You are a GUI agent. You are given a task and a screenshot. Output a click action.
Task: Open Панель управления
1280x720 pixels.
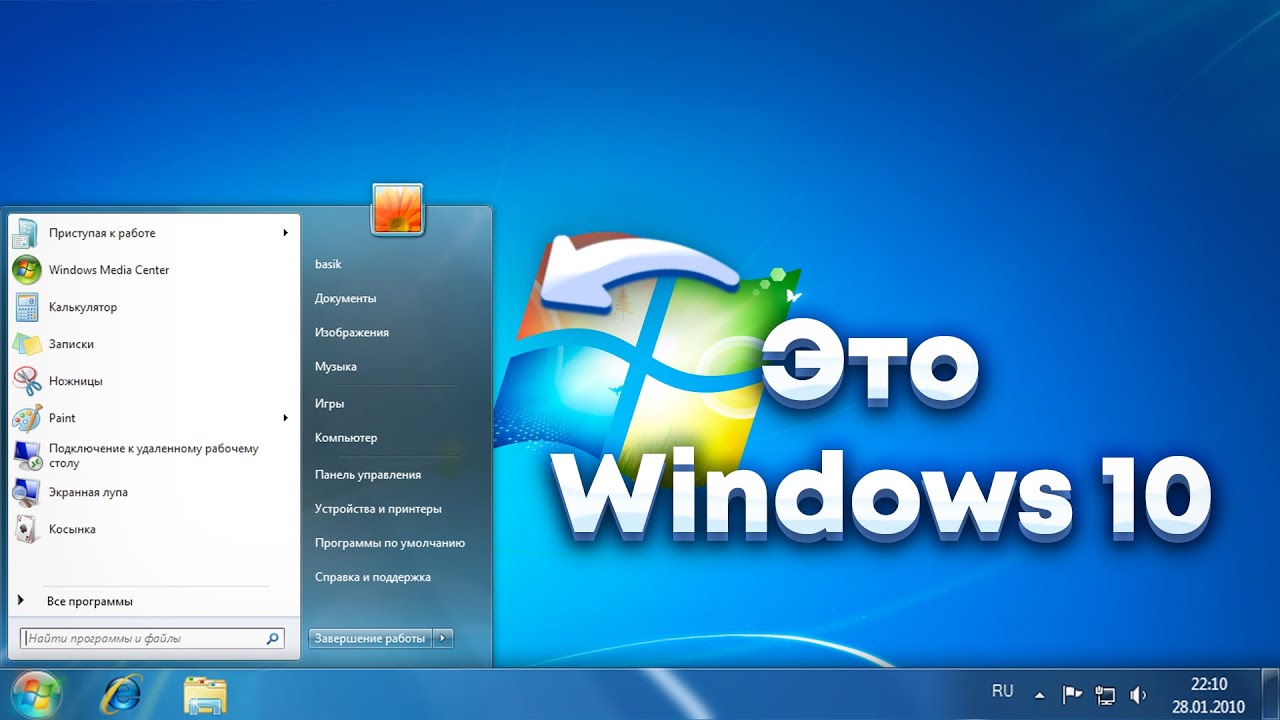click(x=368, y=475)
